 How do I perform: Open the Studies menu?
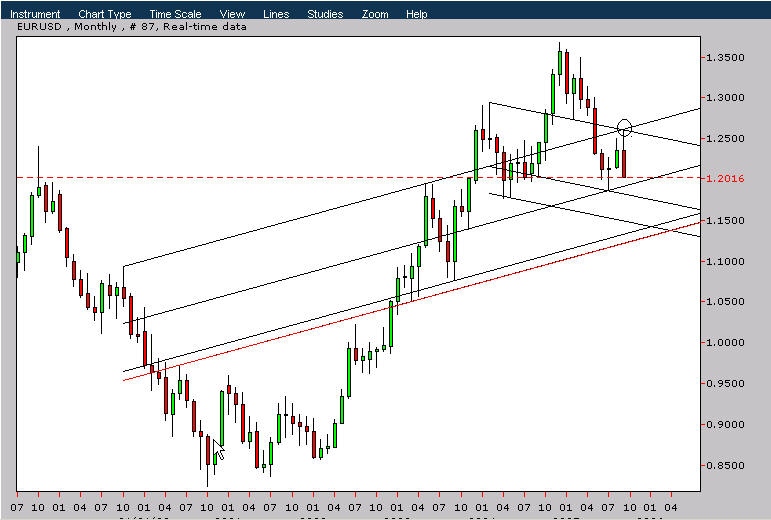[325, 14]
